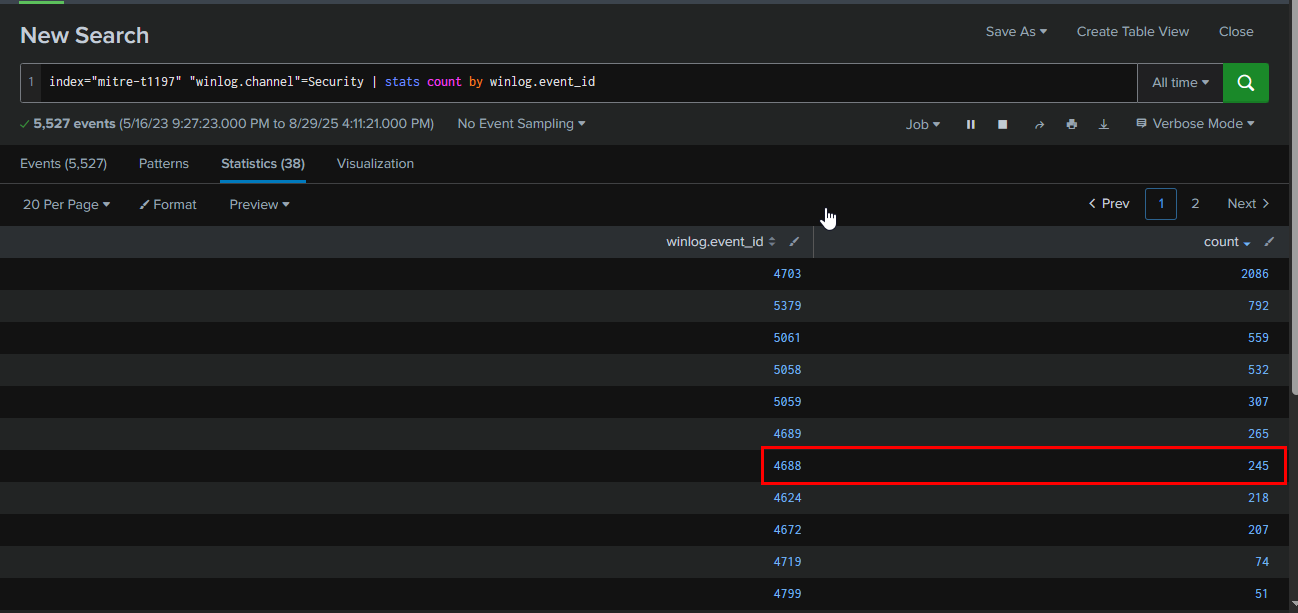Export results with the download icon
Screen dimensions: 1298x613
(x=1104, y=124)
